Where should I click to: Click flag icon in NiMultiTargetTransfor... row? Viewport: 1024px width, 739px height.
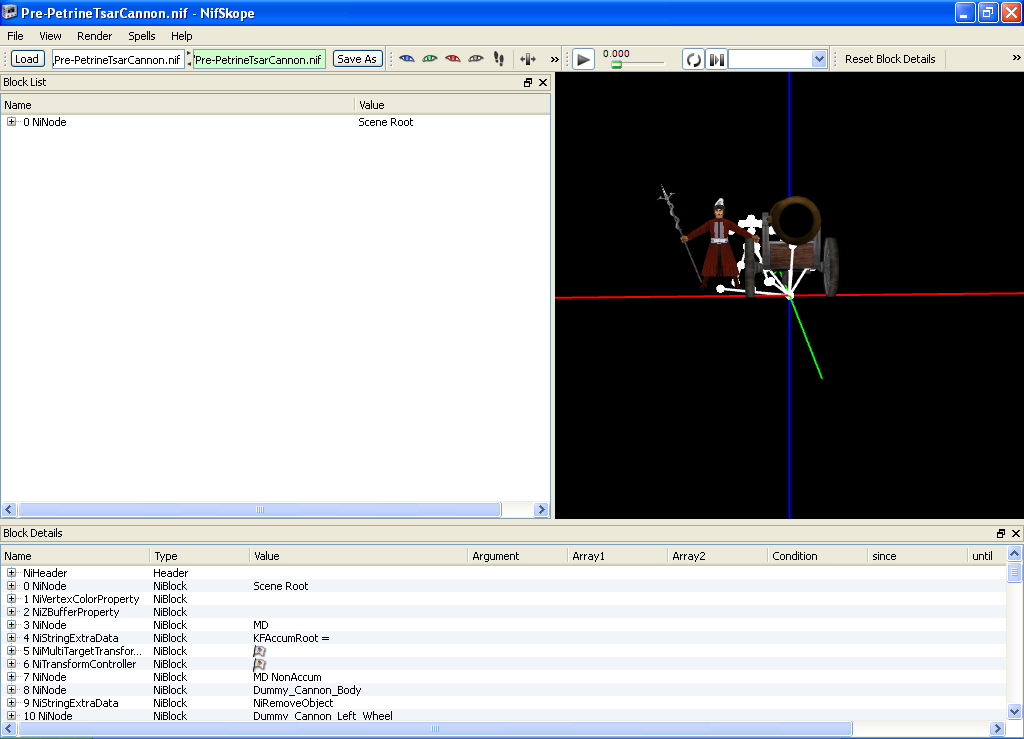(259, 652)
